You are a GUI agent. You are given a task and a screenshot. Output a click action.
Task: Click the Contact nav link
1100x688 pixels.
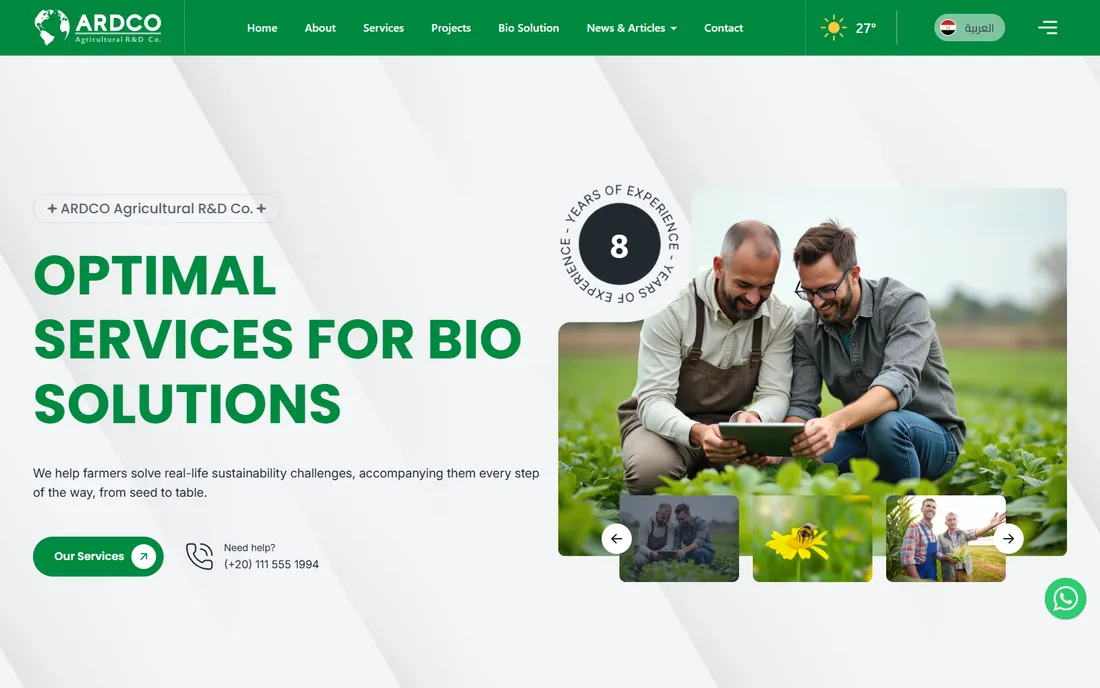723,28
